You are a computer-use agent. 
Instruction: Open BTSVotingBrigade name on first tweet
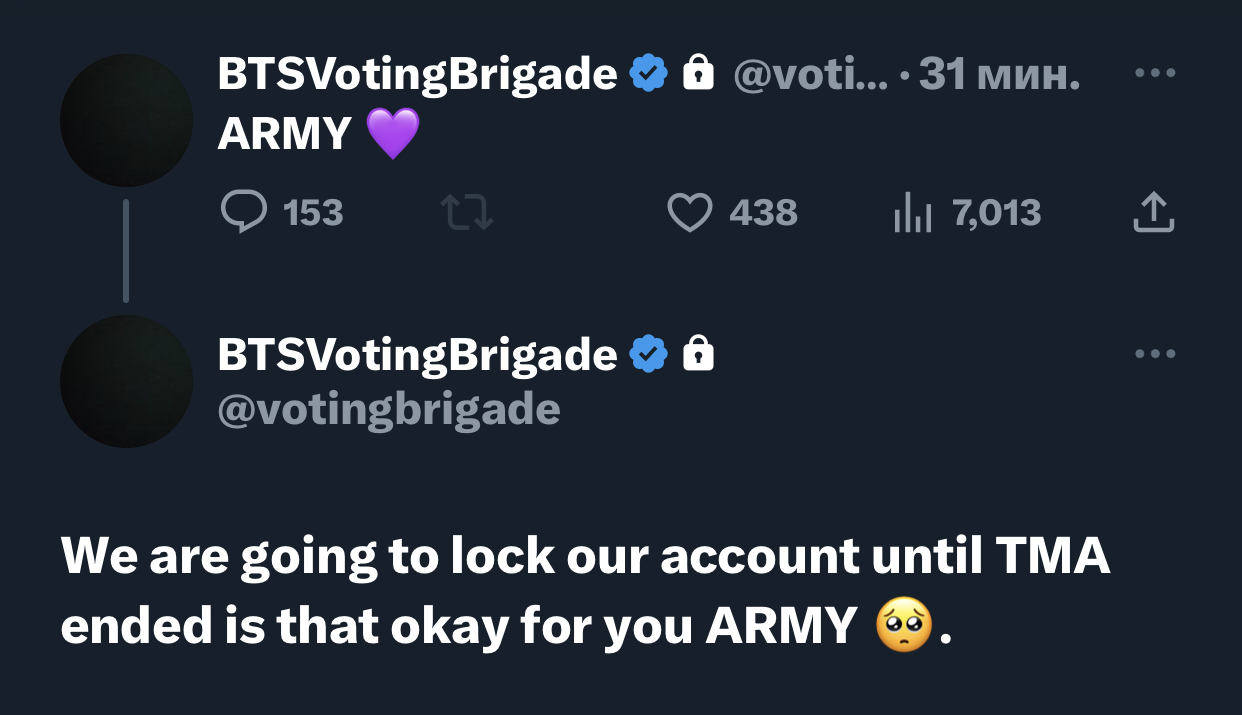tap(417, 74)
